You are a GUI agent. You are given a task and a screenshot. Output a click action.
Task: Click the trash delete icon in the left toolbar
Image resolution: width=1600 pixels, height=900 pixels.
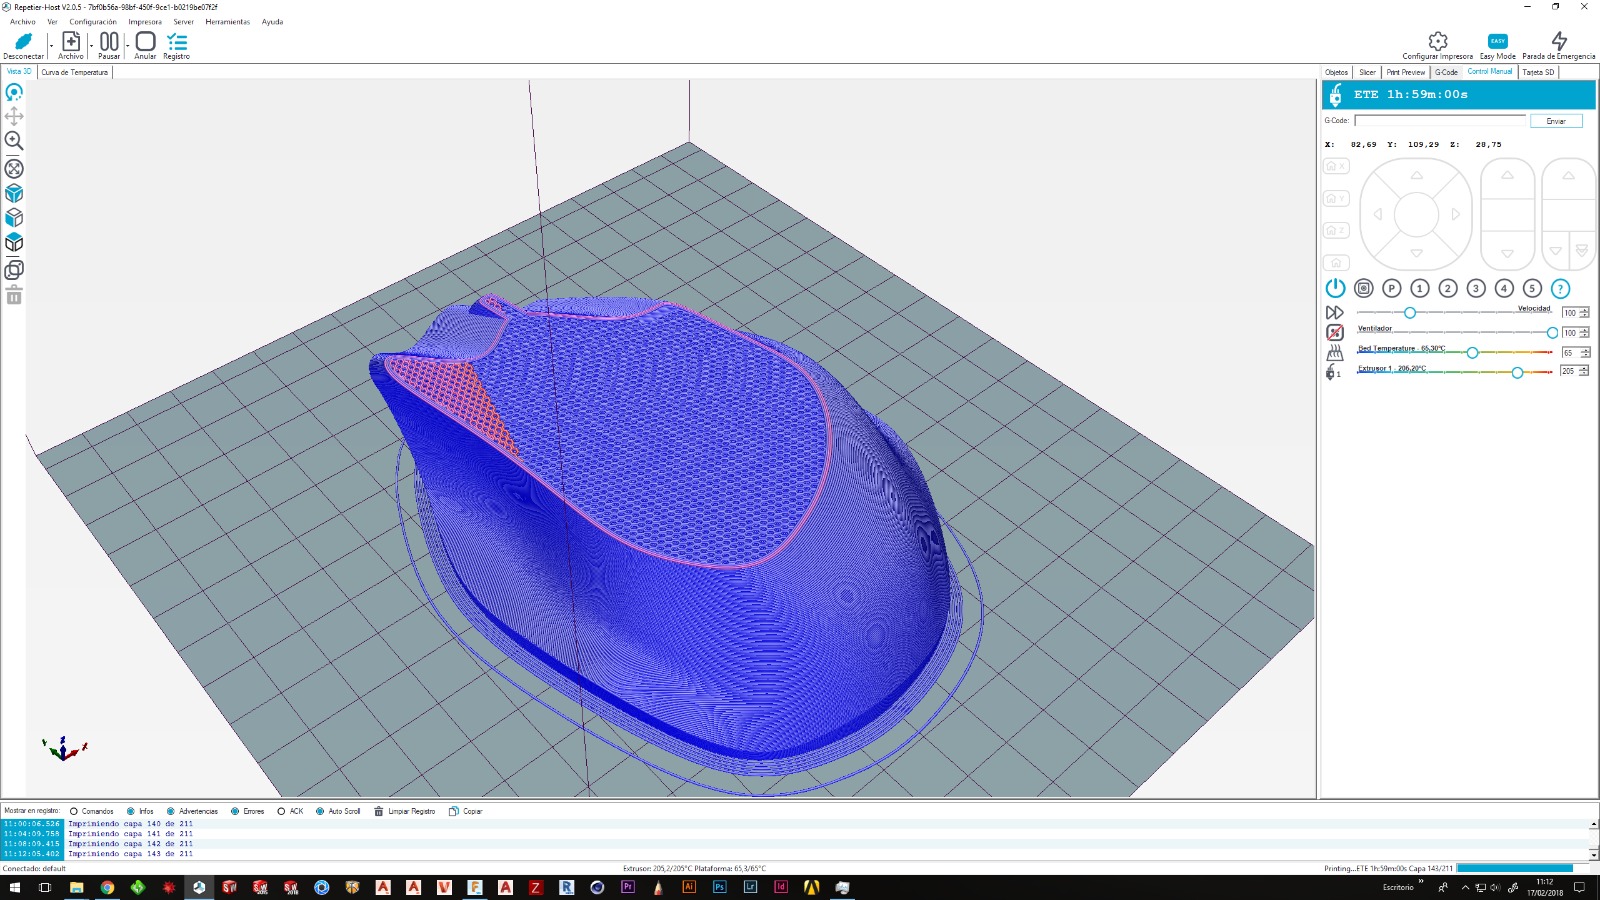coord(14,295)
